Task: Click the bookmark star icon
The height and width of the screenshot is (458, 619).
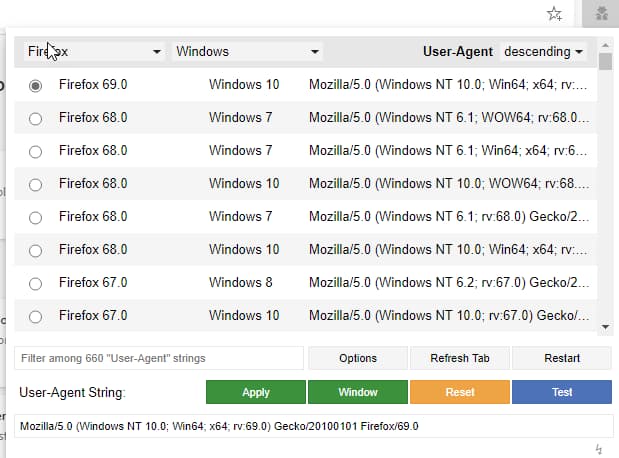Action: [x=555, y=14]
